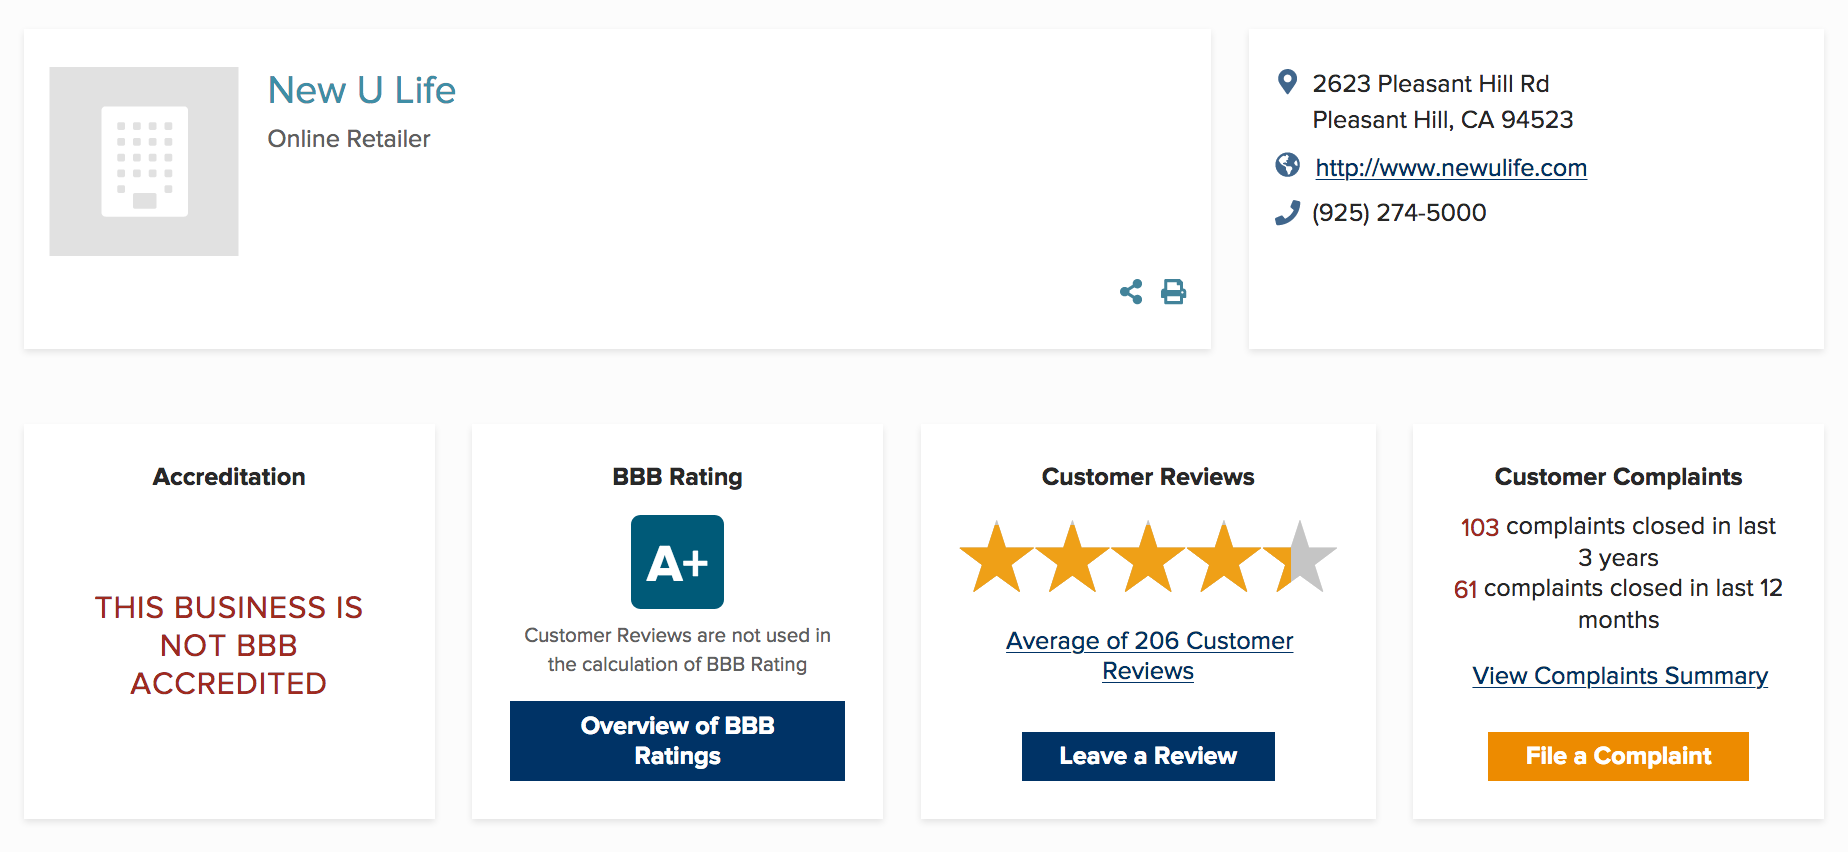Click the globe website icon
Screen dimensions: 1848x852
pos(1288,165)
